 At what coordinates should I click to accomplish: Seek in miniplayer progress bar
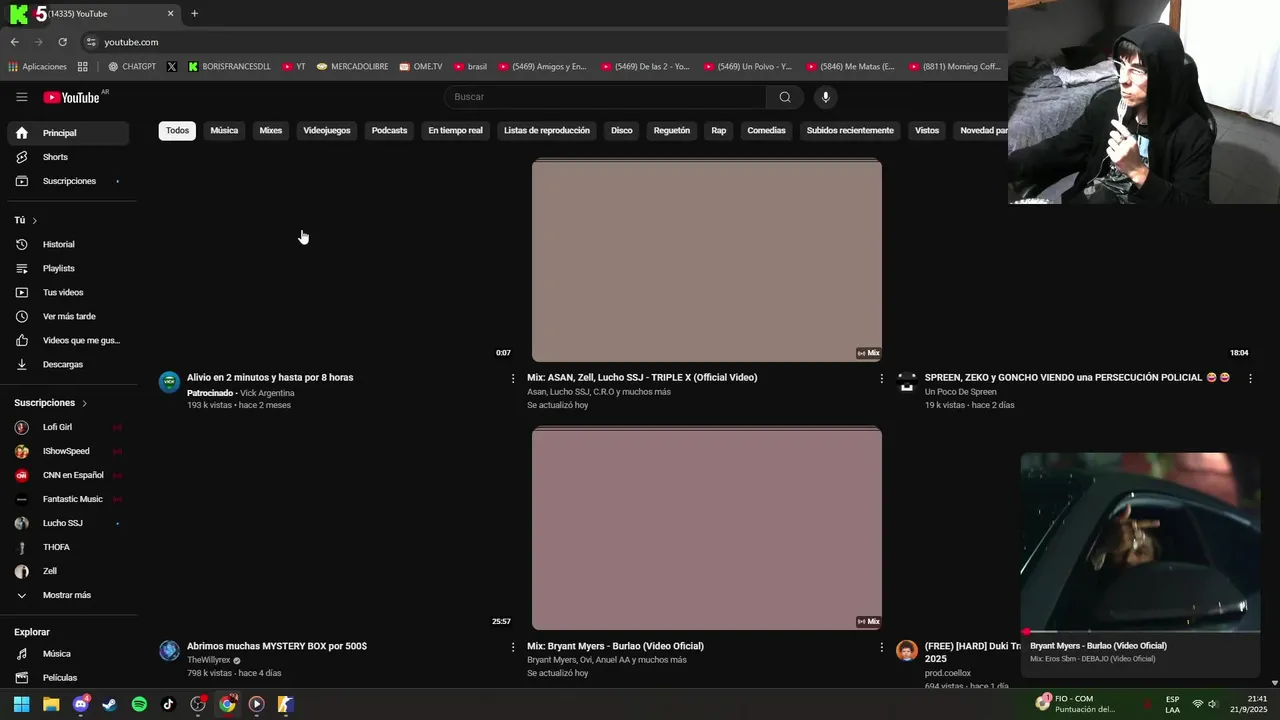point(1140,632)
